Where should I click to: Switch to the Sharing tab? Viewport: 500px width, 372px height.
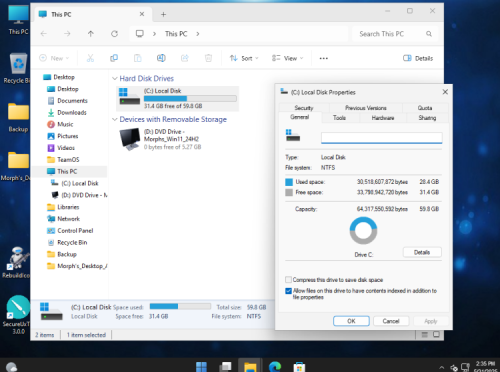click(427, 118)
